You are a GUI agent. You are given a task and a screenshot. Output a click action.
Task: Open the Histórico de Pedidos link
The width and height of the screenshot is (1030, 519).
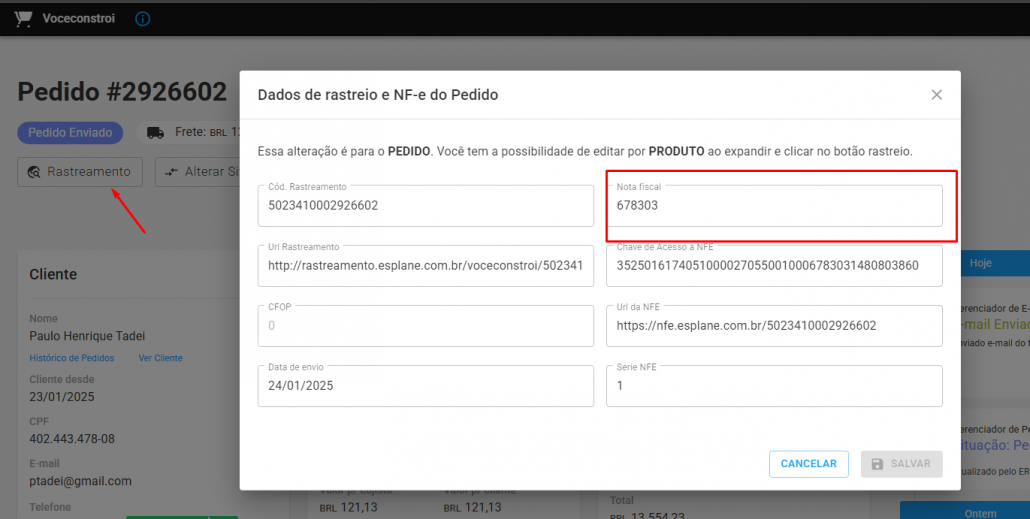pyautogui.click(x=71, y=358)
